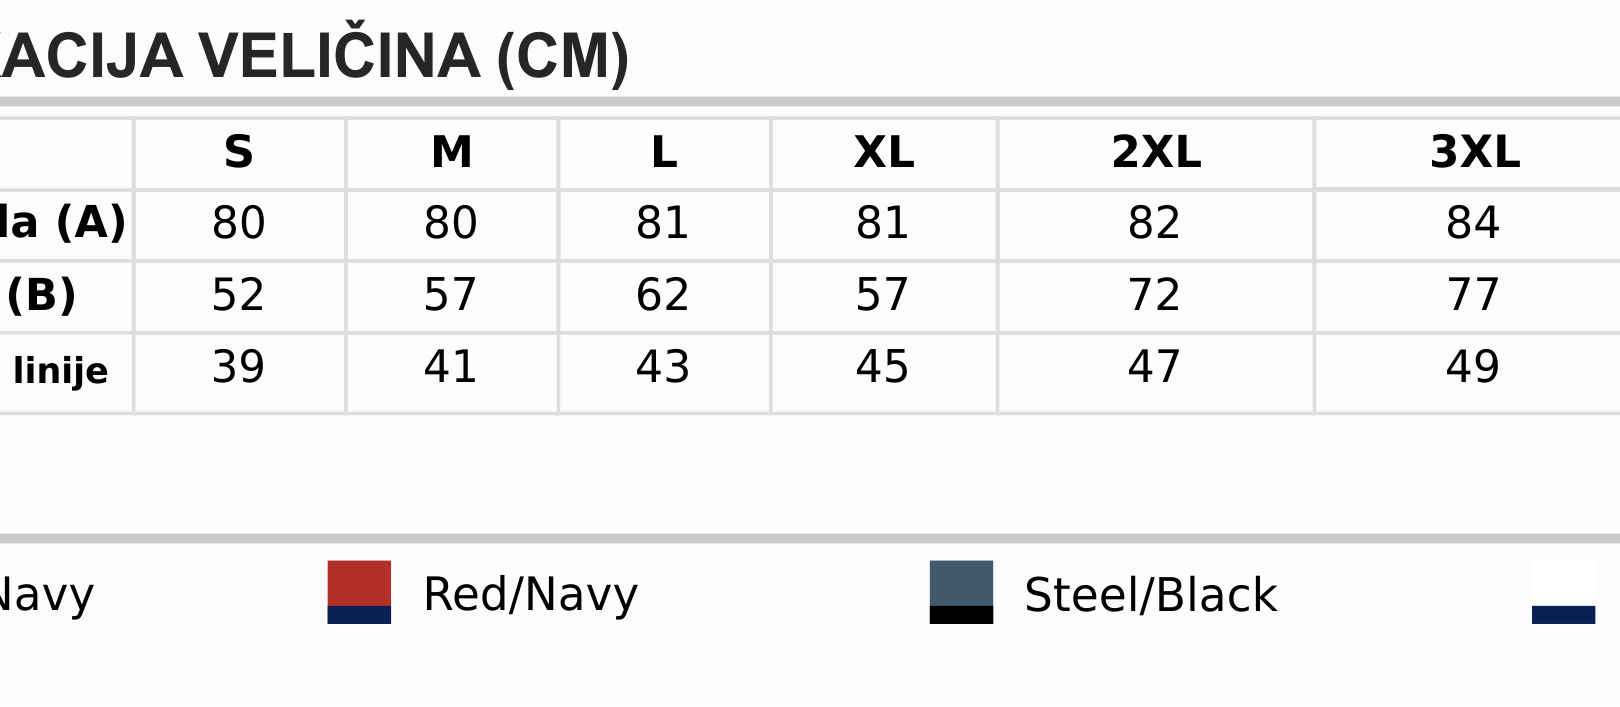Click the L size column header
1620x707 pixels.
click(x=664, y=153)
